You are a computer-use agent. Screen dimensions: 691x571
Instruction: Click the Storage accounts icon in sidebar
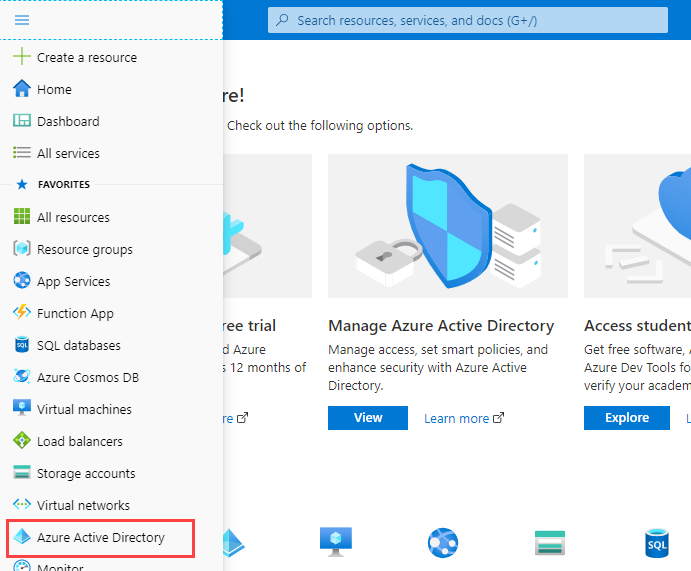(22, 472)
